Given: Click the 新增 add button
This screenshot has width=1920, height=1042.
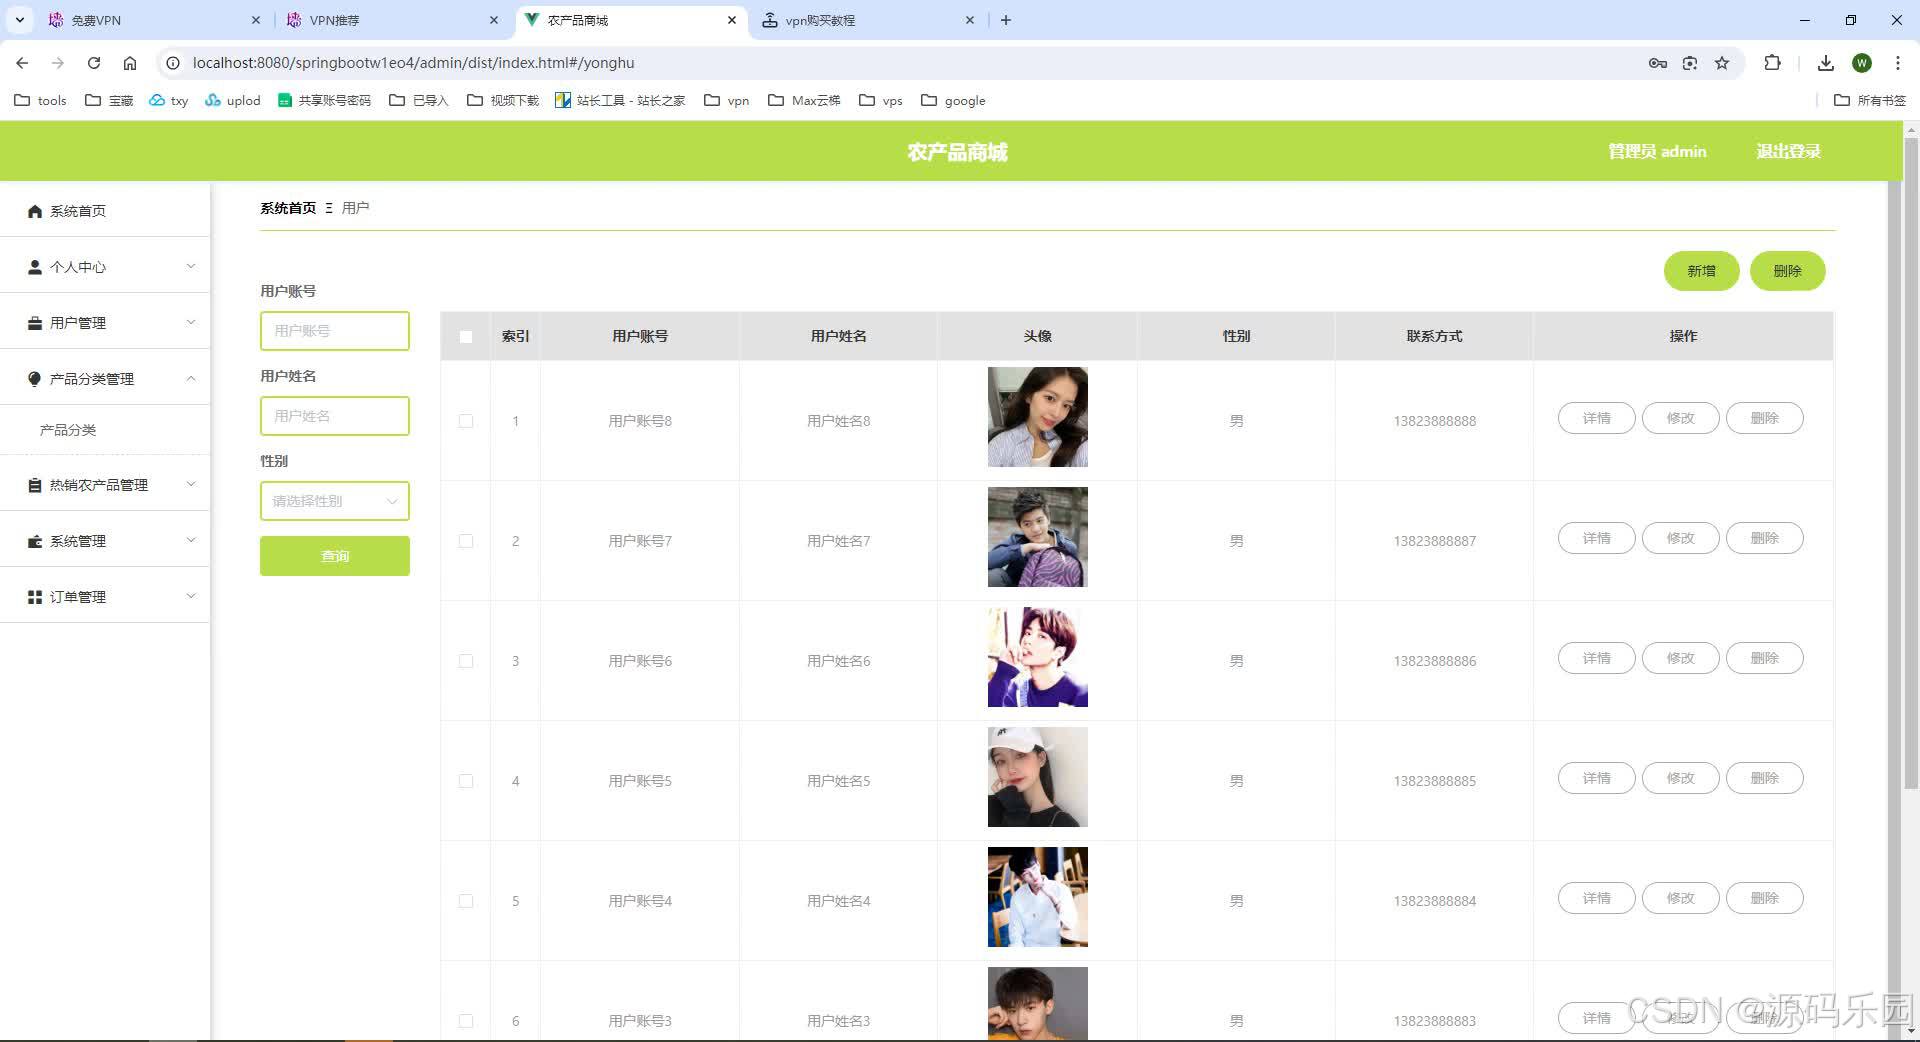Looking at the screenshot, I should point(1701,271).
